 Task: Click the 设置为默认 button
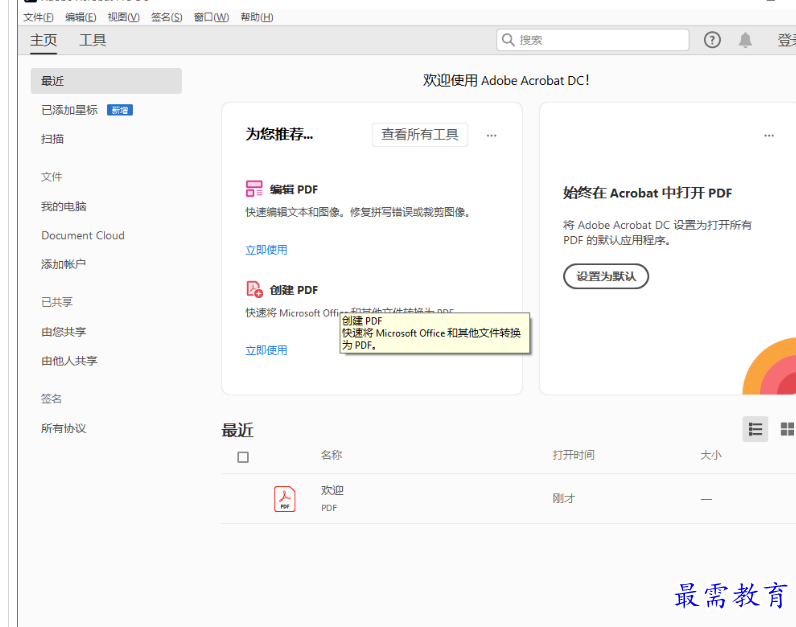coord(606,276)
